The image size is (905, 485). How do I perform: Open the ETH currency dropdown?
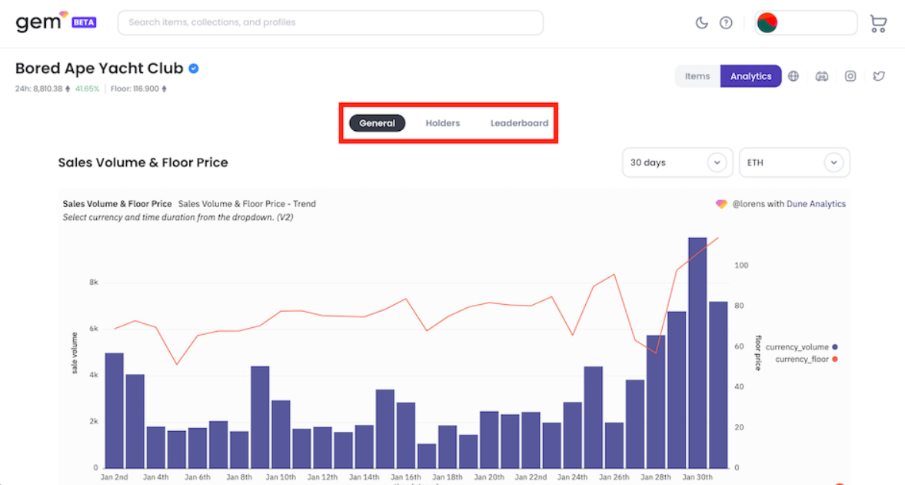(x=794, y=163)
